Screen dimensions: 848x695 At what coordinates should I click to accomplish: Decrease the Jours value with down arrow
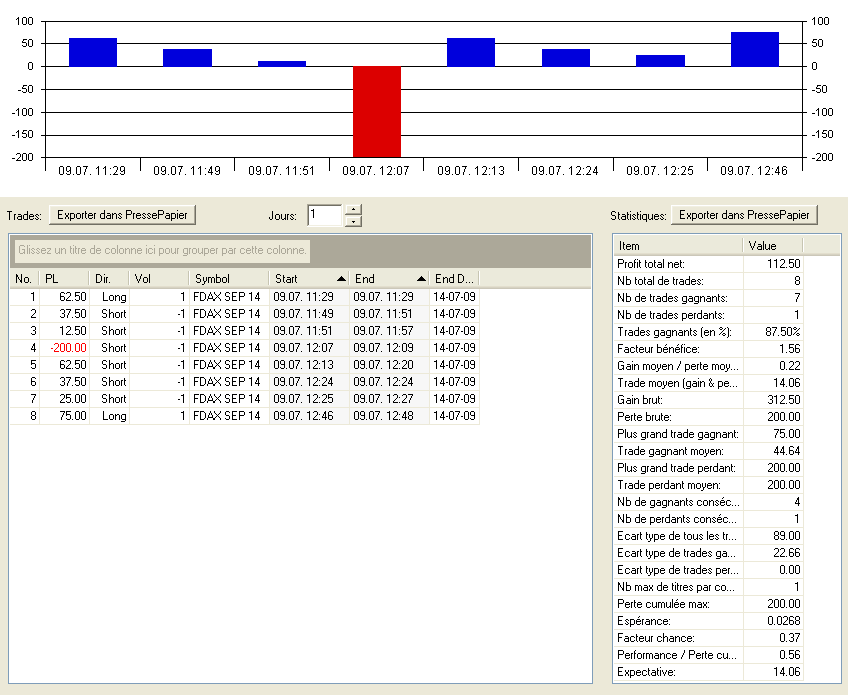pos(352,221)
